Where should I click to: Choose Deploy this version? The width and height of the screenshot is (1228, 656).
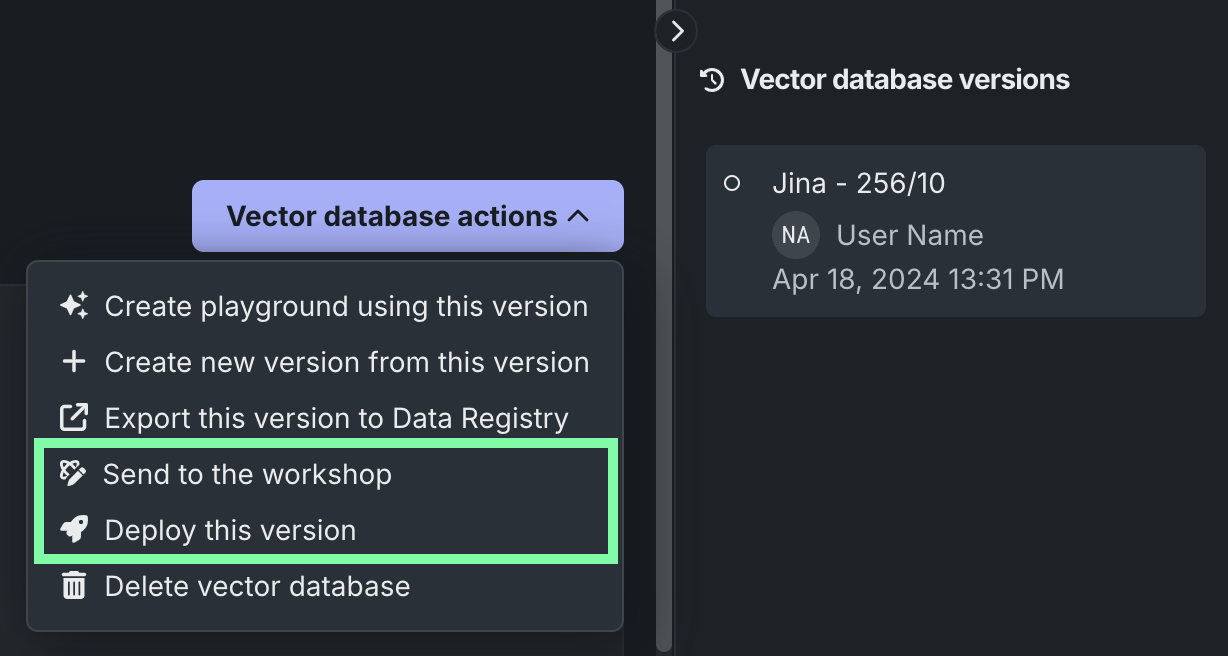230,530
